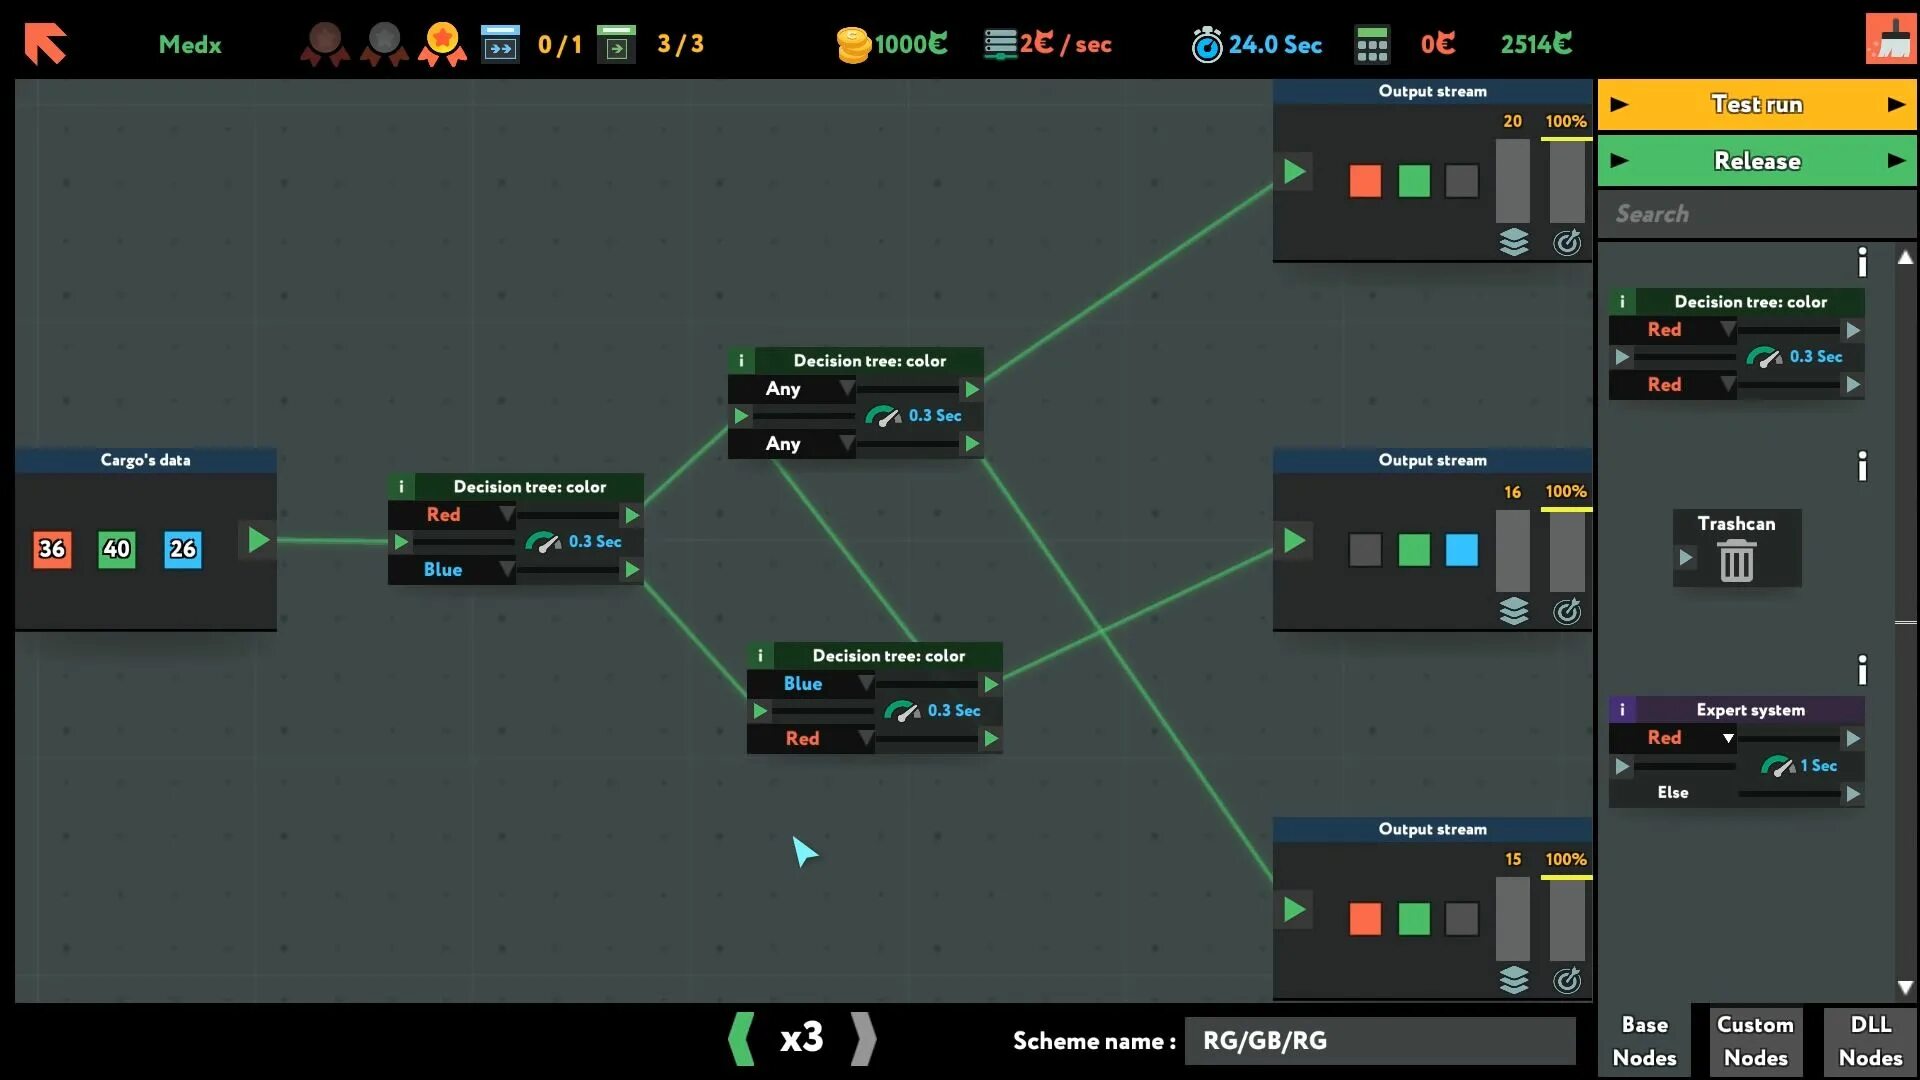Toggle the red square in top Output stream
The height and width of the screenshot is (1080, 1920).
[x=1365, y=181]
